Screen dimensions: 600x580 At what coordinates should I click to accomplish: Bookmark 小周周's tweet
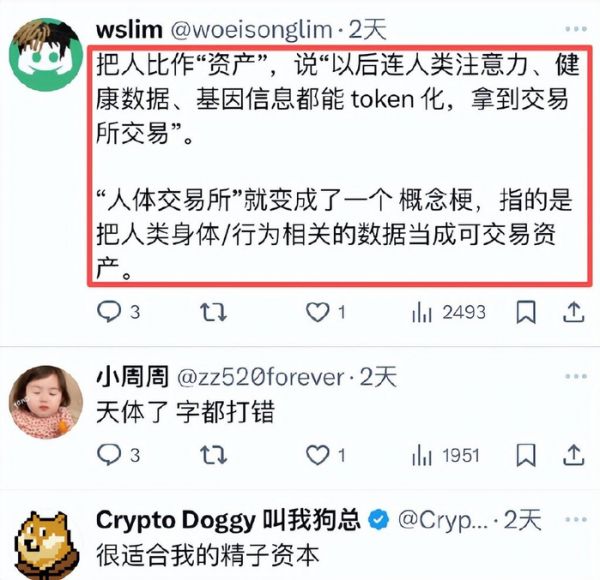tap(526, 455)
